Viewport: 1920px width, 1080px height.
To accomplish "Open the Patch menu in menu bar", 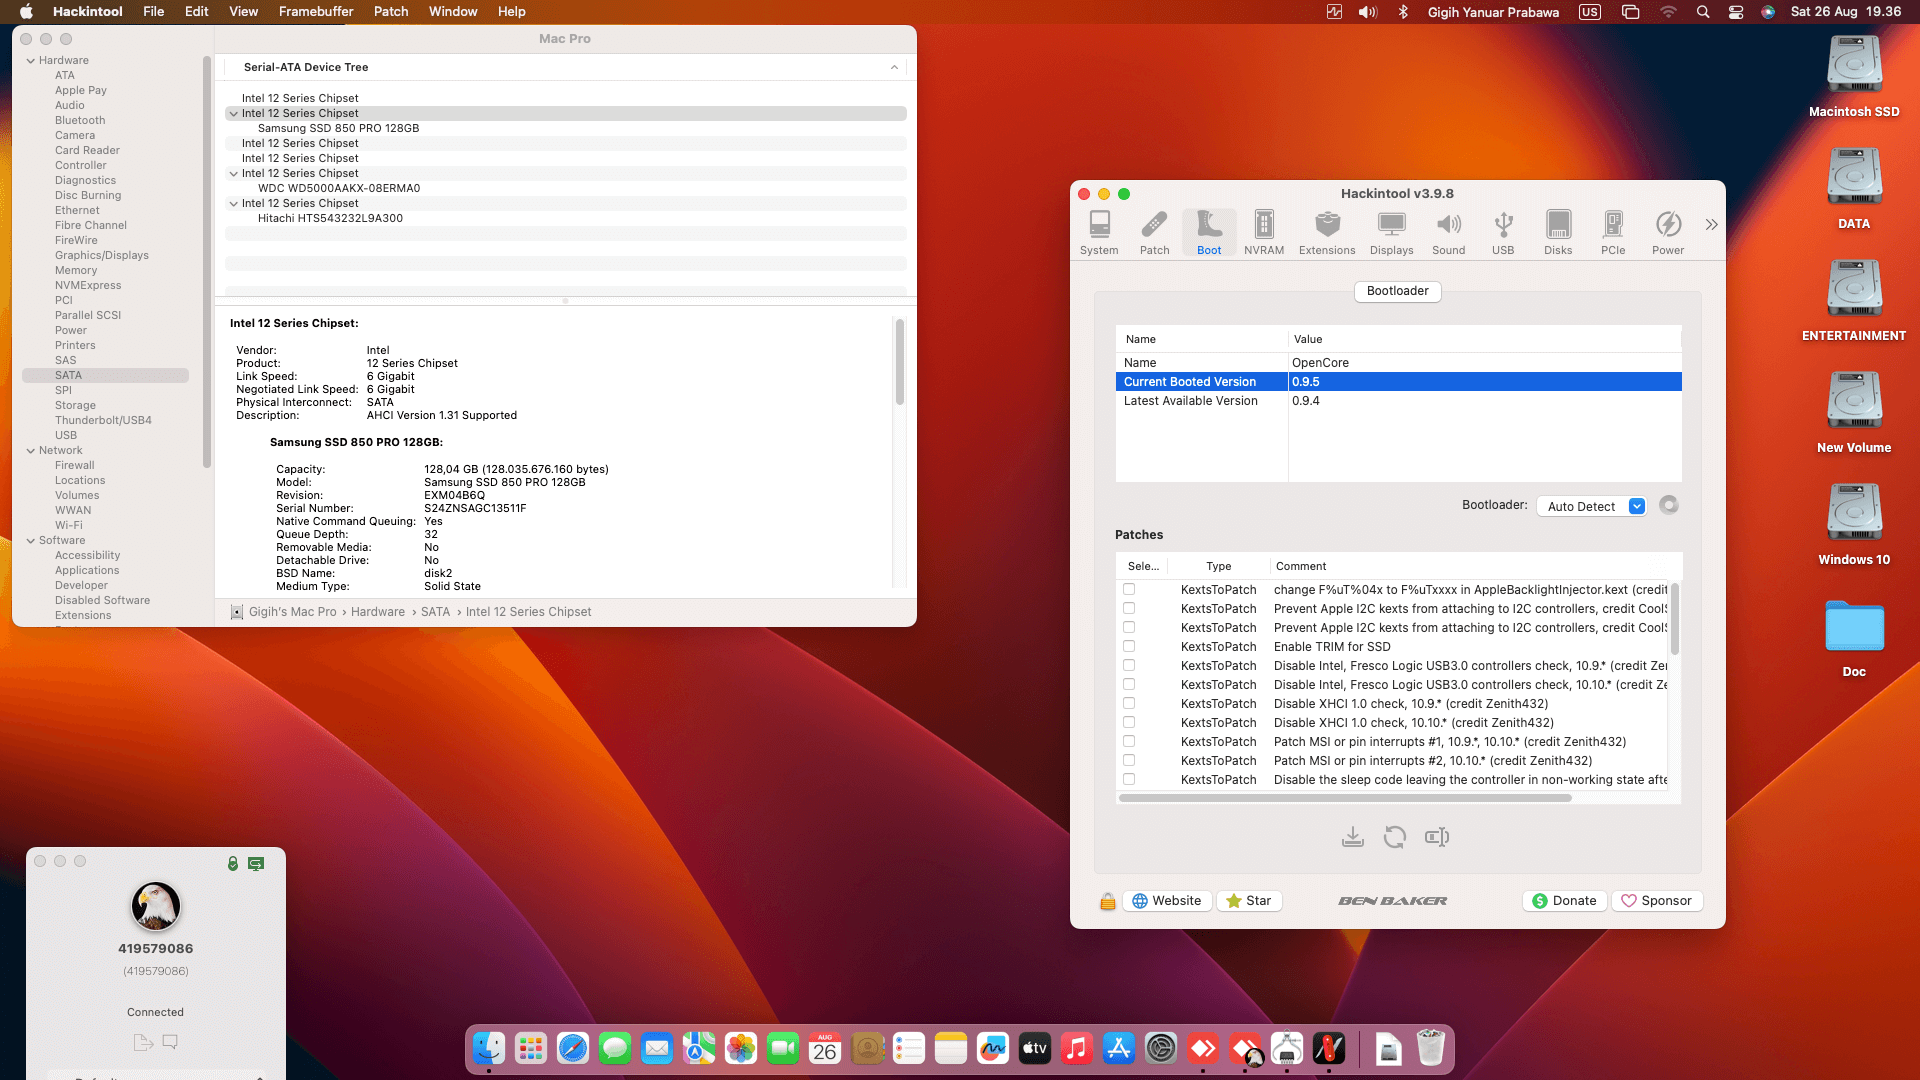I will pos(390,12).
